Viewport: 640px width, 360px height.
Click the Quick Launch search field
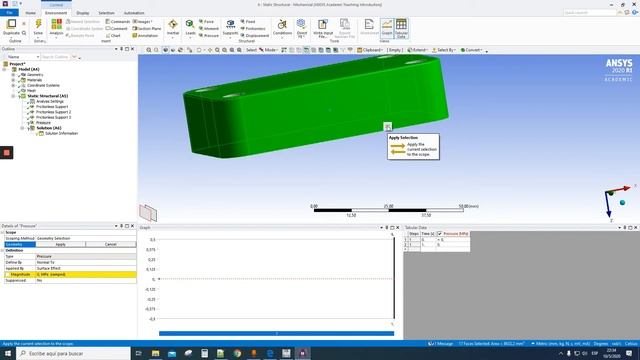590,13
